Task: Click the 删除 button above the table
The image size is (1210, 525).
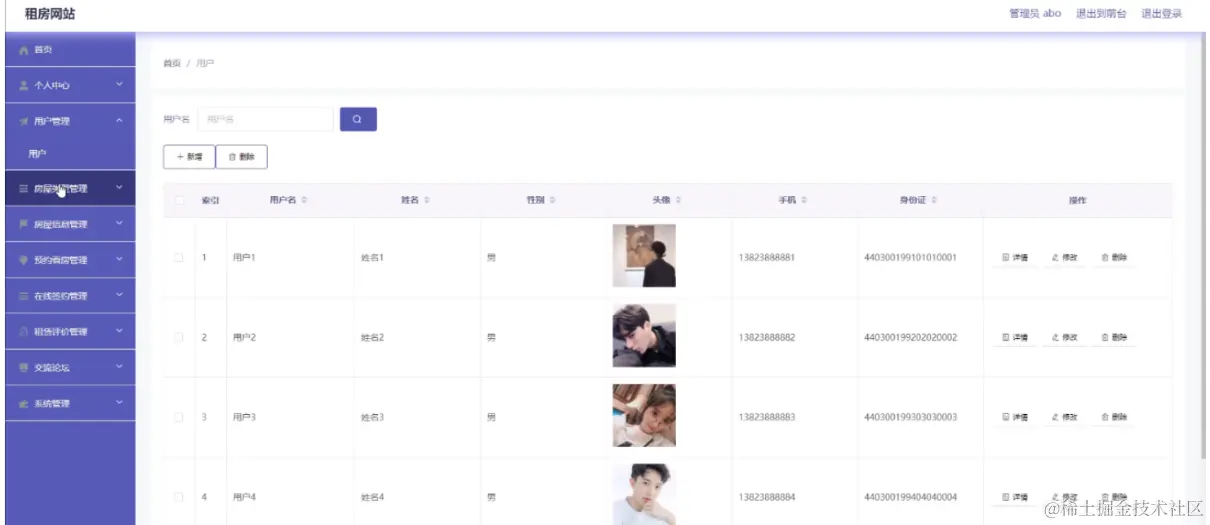Action: click(x=241, y=157)
